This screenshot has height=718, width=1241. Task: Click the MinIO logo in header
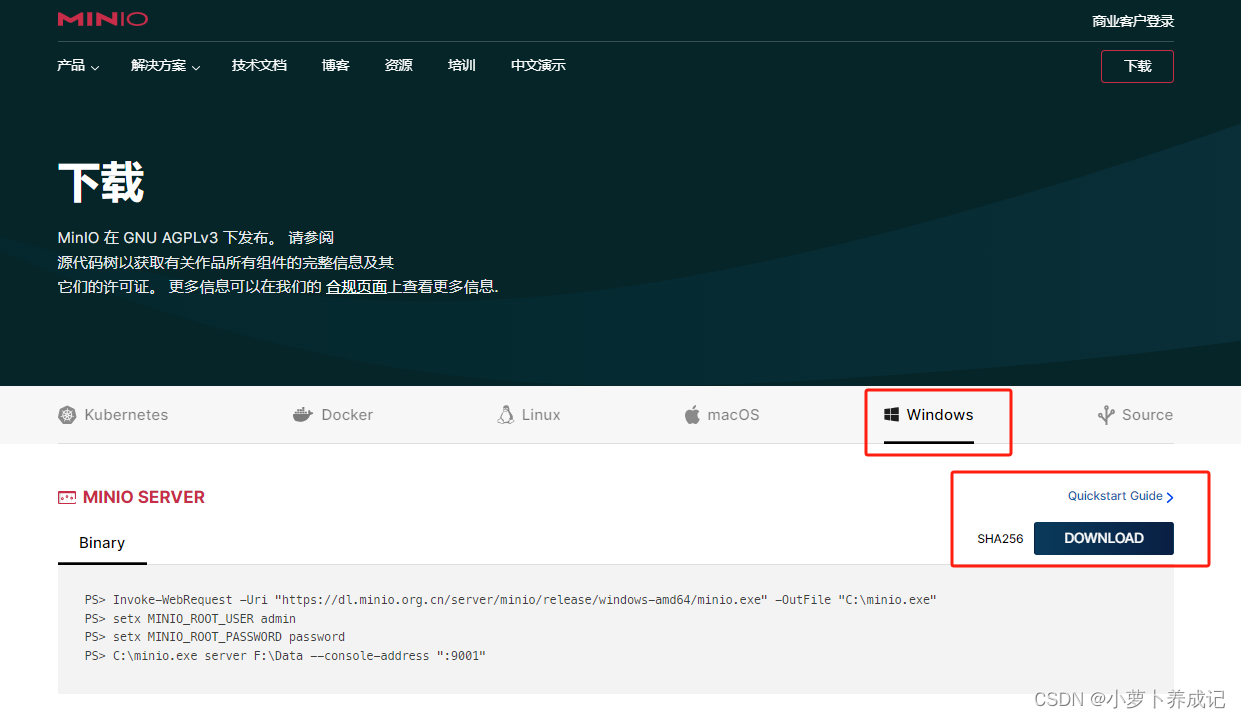103,19
